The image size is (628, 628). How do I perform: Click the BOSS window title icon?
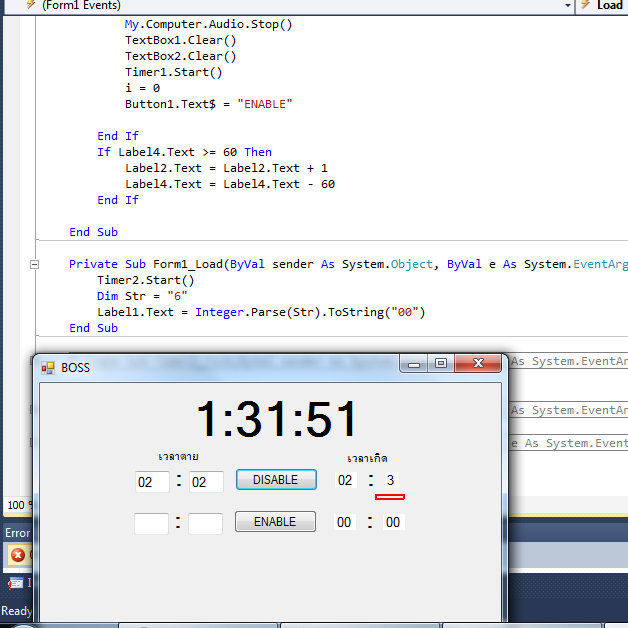tap(48, 367)
